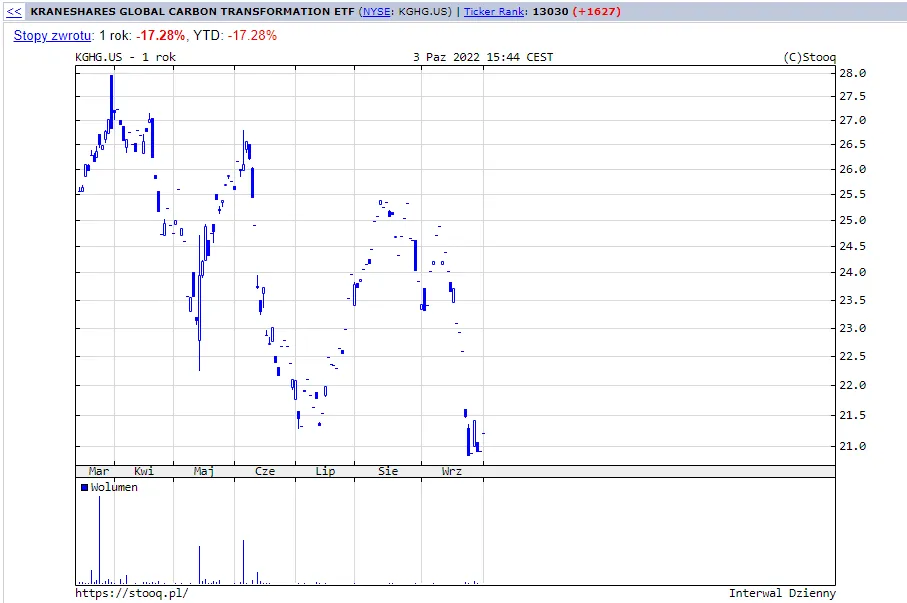Open the 'Stopy zwrotu' returns link

click(x=52, y=35)
